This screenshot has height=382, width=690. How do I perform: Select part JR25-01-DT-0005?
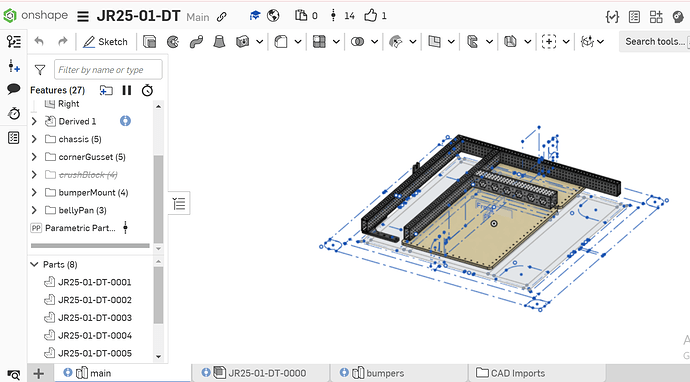coord(95,353)
